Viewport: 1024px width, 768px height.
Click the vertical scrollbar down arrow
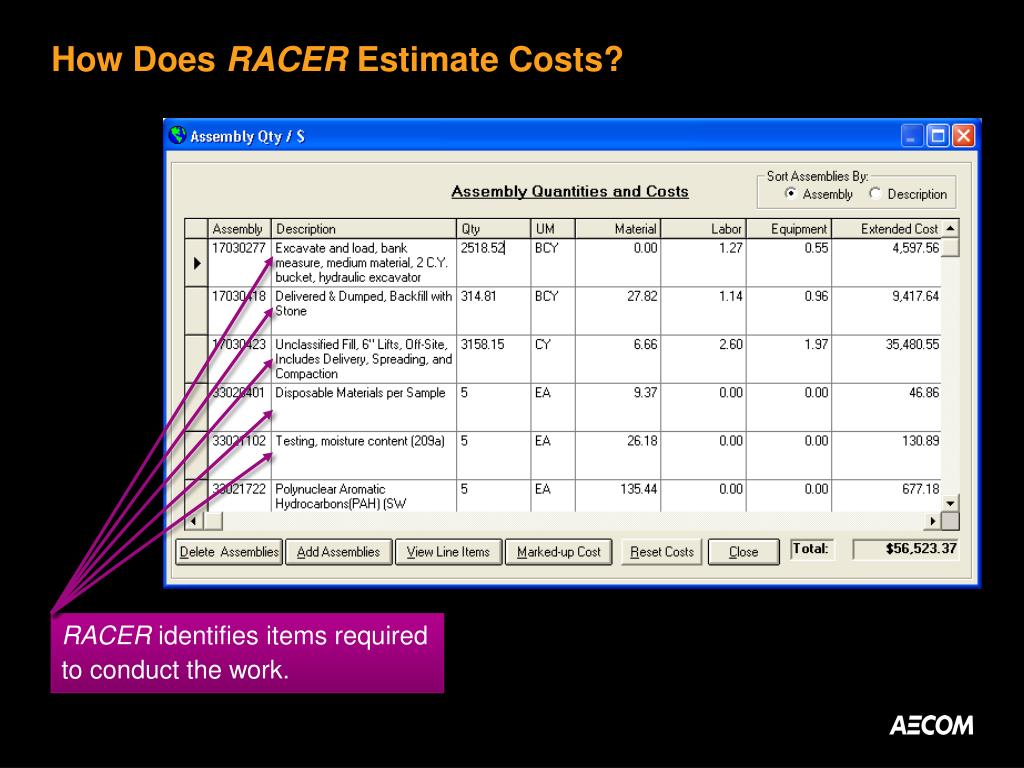coord(950,504)
